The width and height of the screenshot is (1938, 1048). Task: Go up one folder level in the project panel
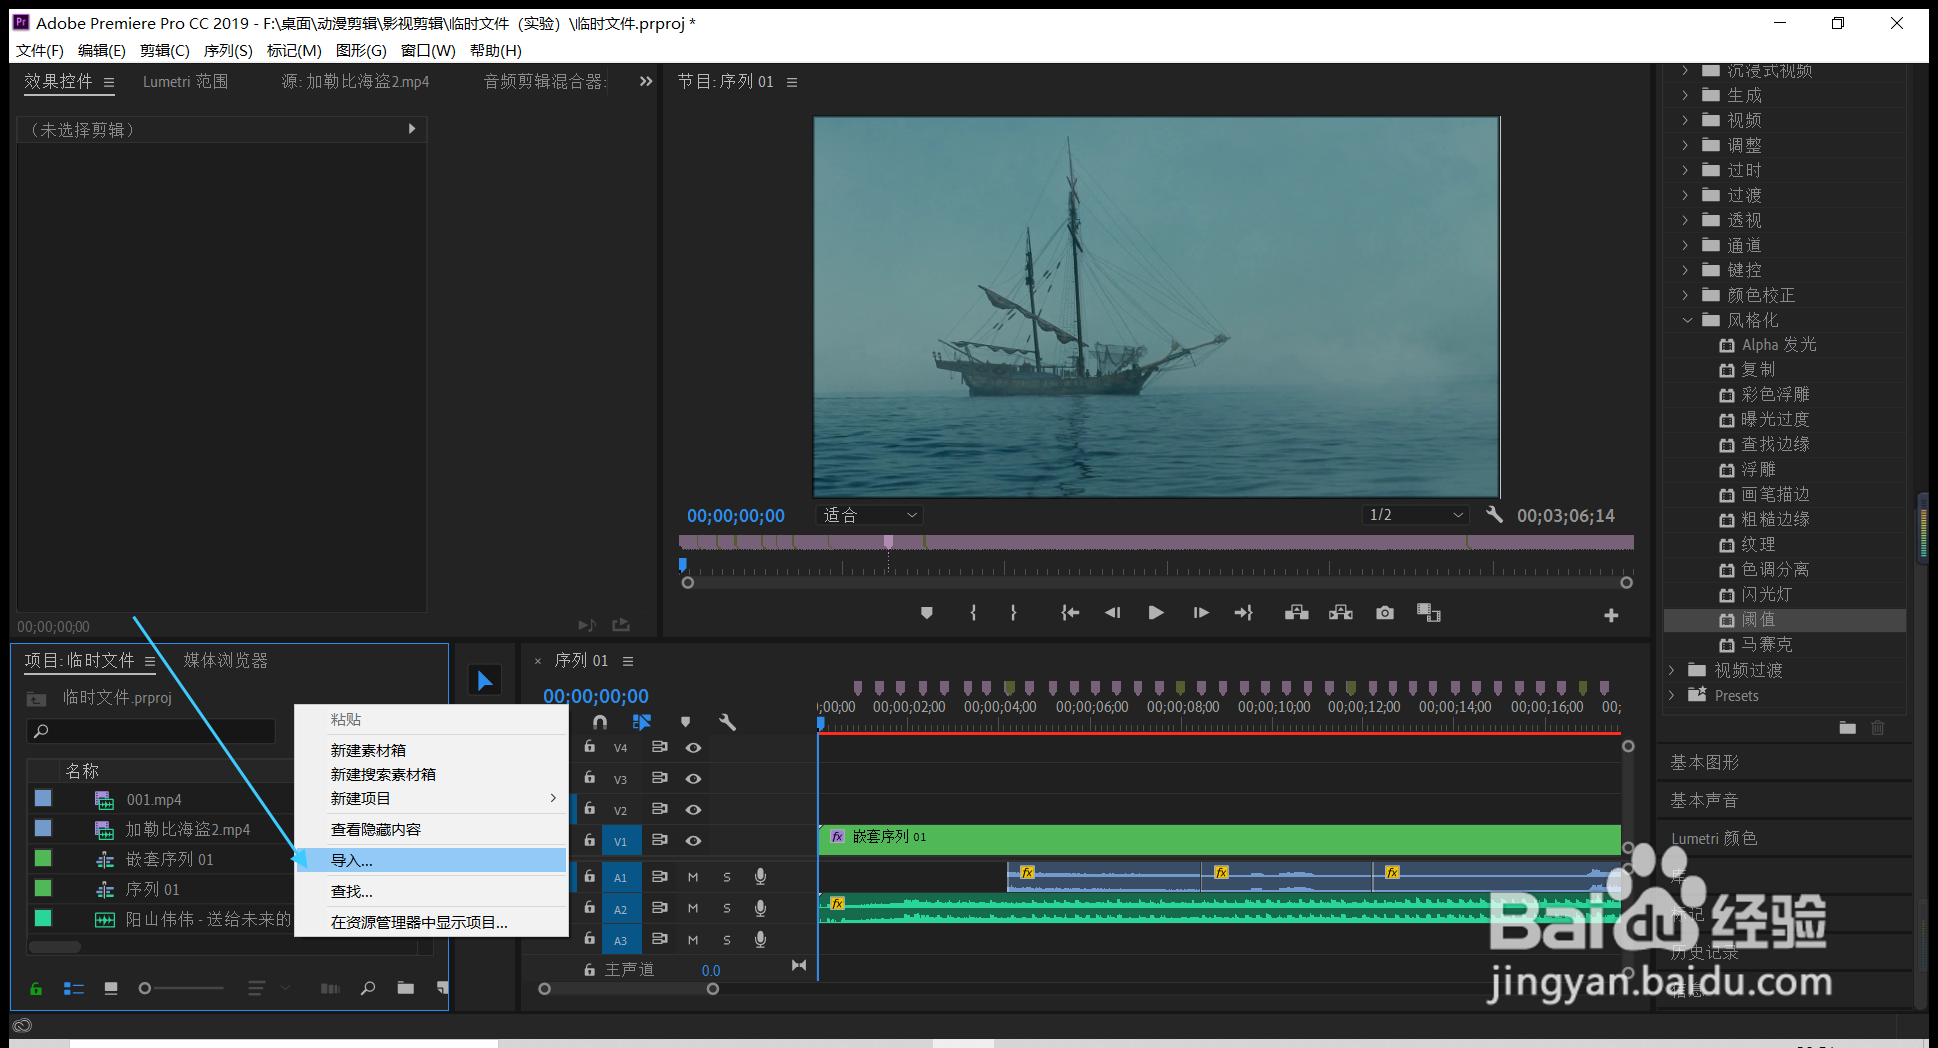(x=37, y=698)
